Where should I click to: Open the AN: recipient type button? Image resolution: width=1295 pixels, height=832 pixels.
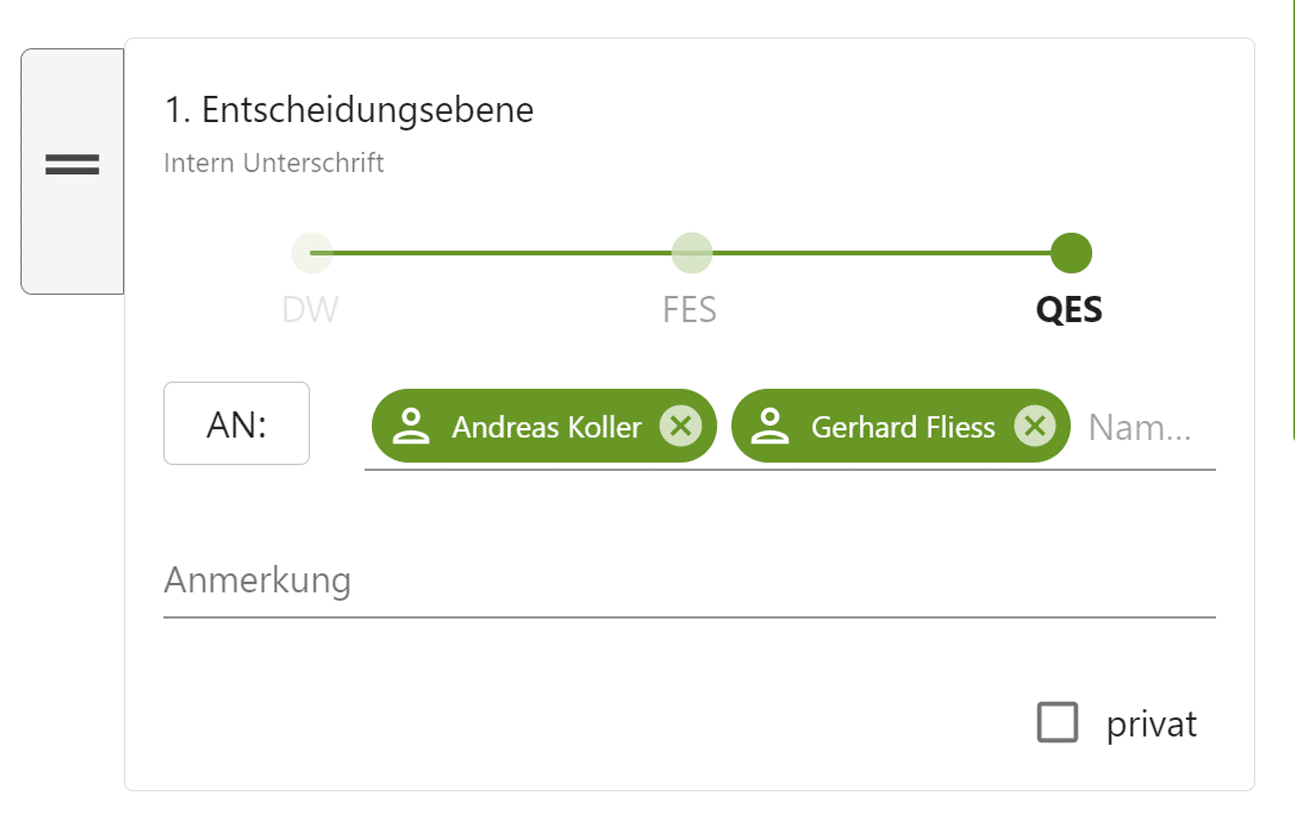pyautogui.click(x=237, y=424)
